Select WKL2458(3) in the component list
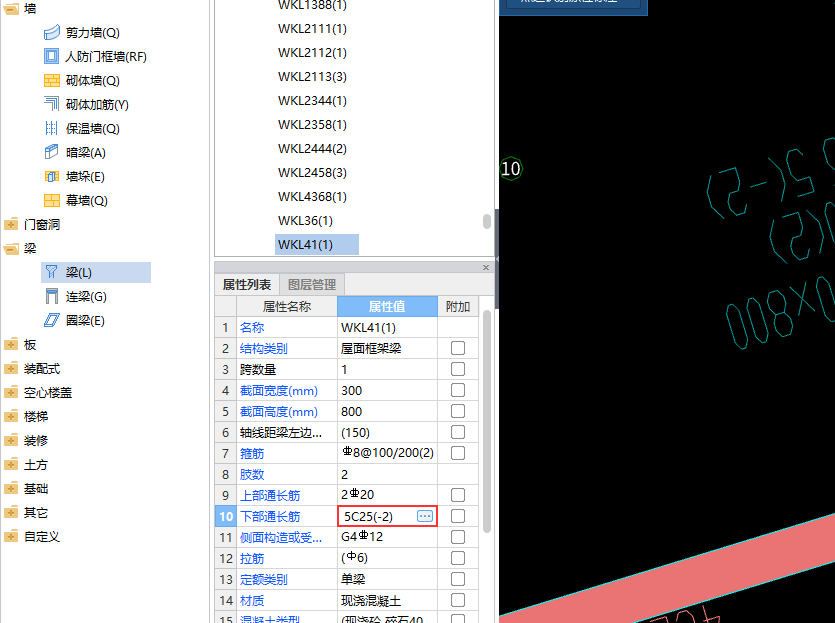Image resolution: width=835 pixels, height=623 pixels. pos(312,173)
